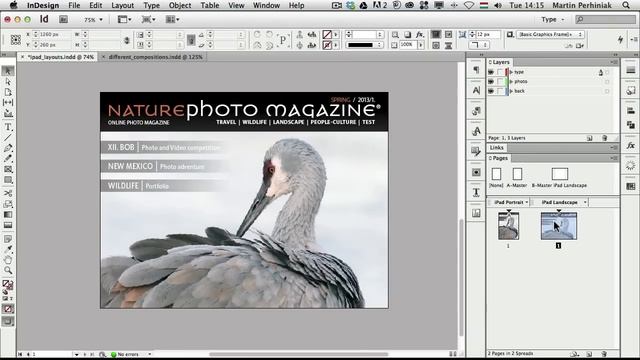Select the Type tool
This screenshot has width=640, height=360.
(8, 127)
